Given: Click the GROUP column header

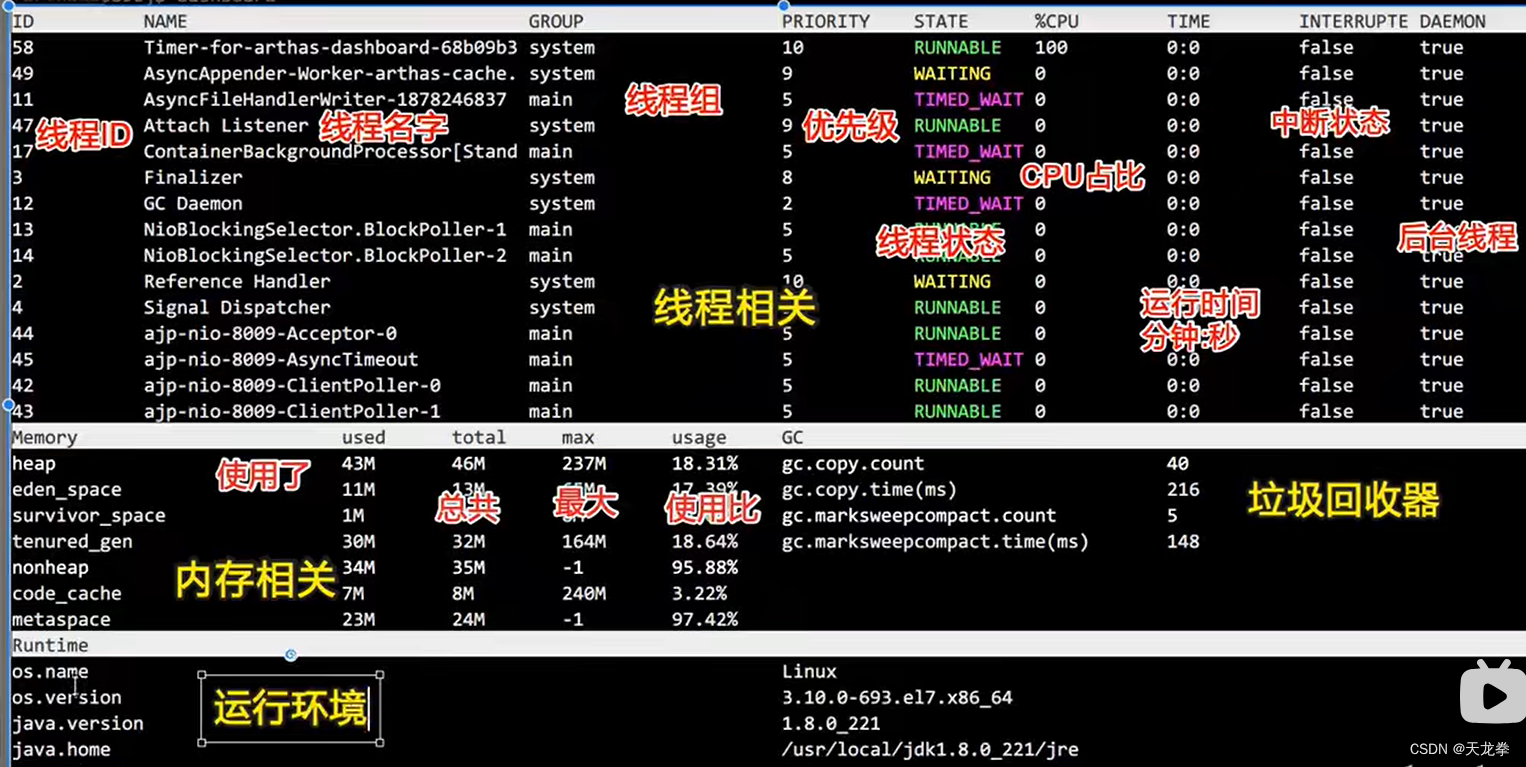Looking at the screenshot, I should tap(556, 21).
